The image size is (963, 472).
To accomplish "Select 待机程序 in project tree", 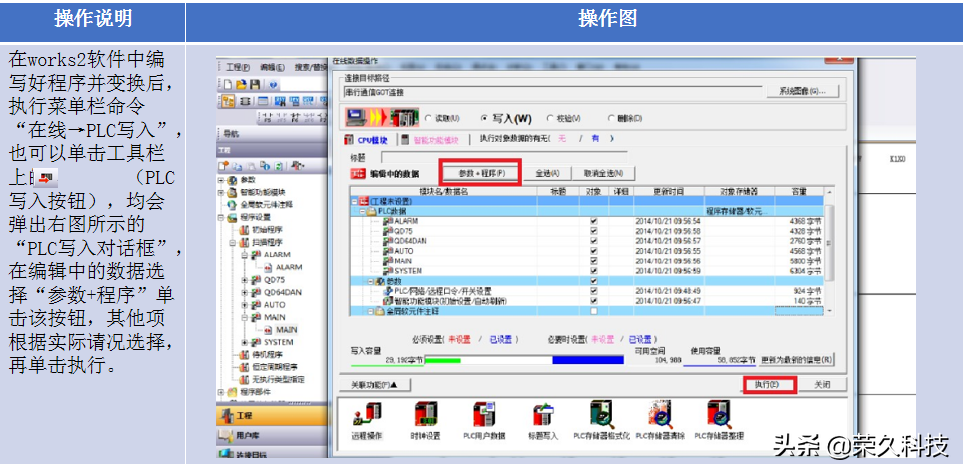I will click(x=260, y=354).
